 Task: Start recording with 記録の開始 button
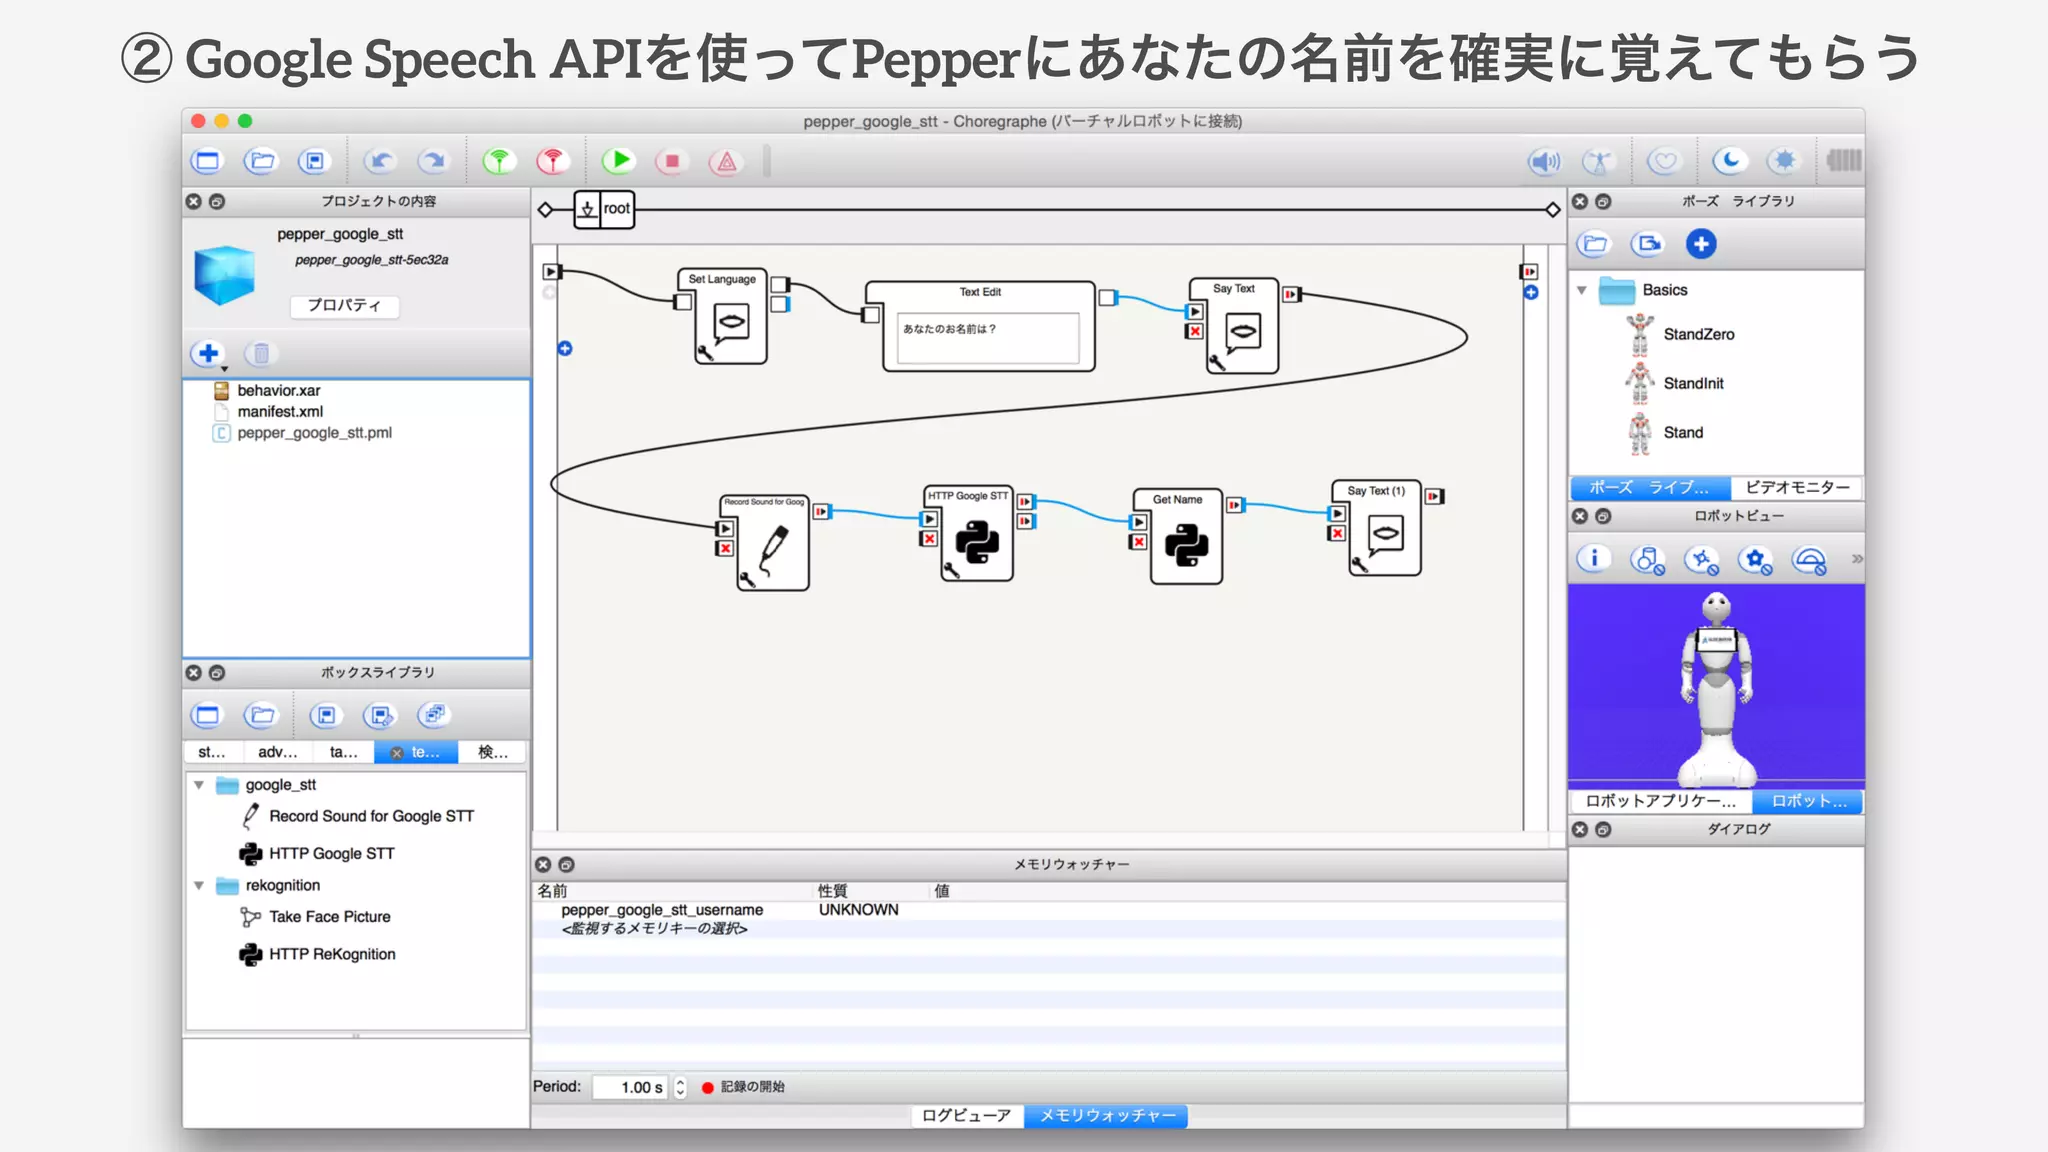point(742,1087)
